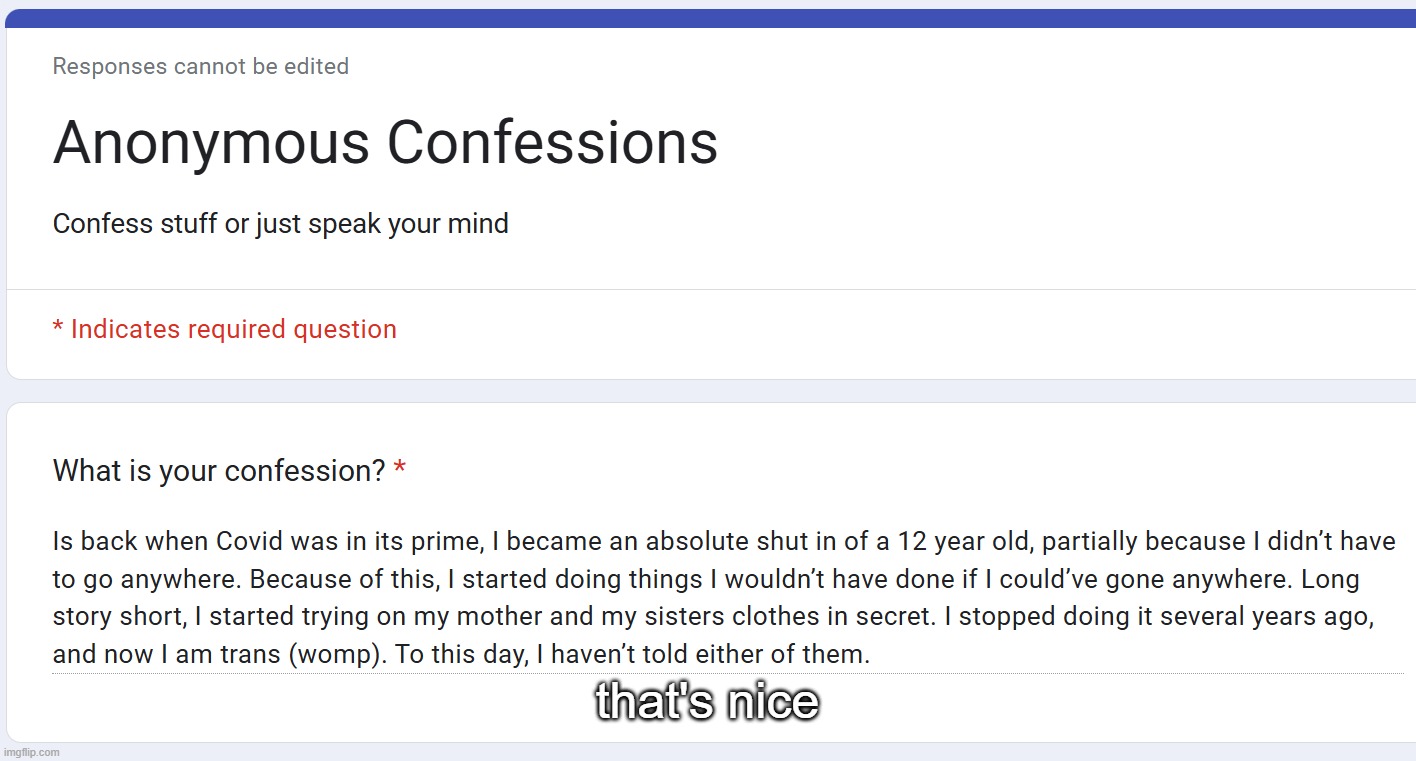Viewport: 1416px width, 761px height.
Task: Click the divider line under the form description
Action: pyautogui.click(x=708, y=290)
